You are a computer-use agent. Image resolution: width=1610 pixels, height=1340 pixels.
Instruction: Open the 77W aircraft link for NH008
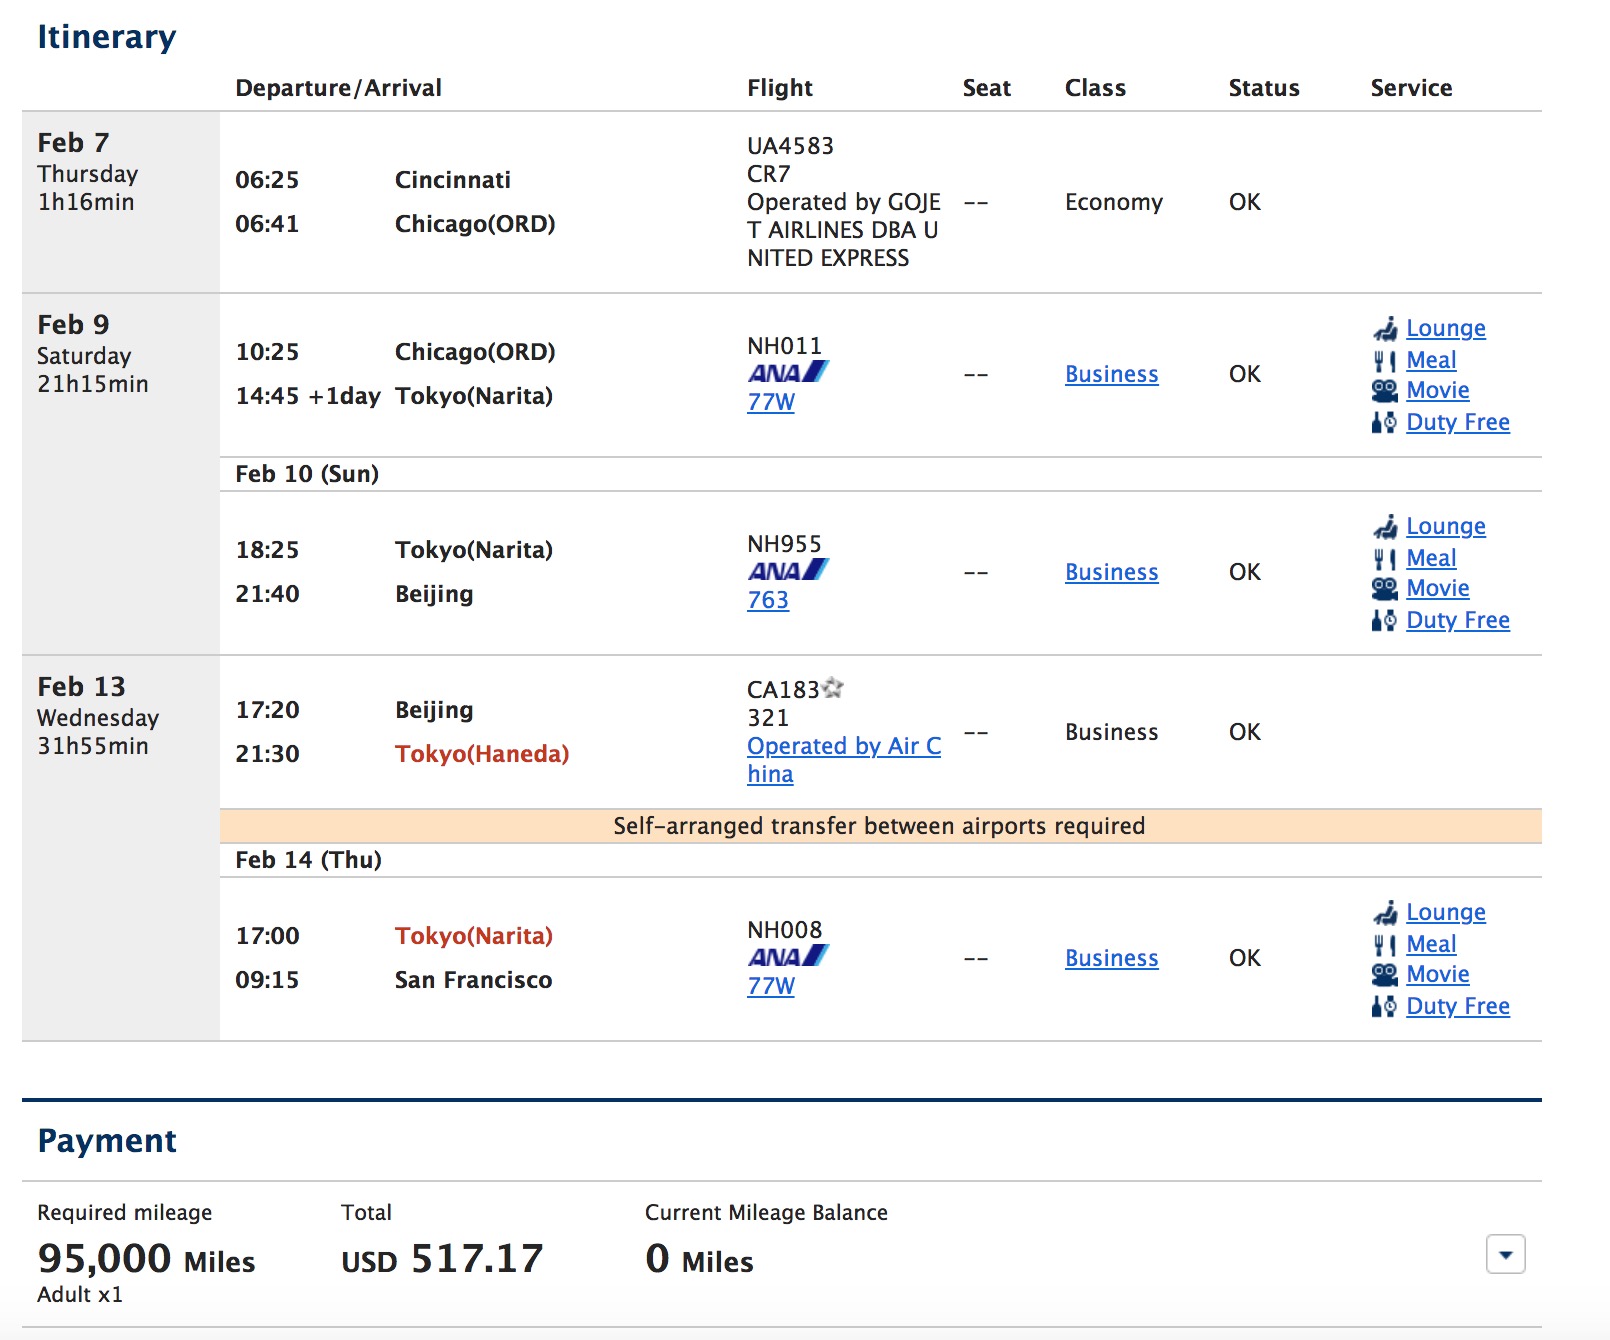(771, 986)
